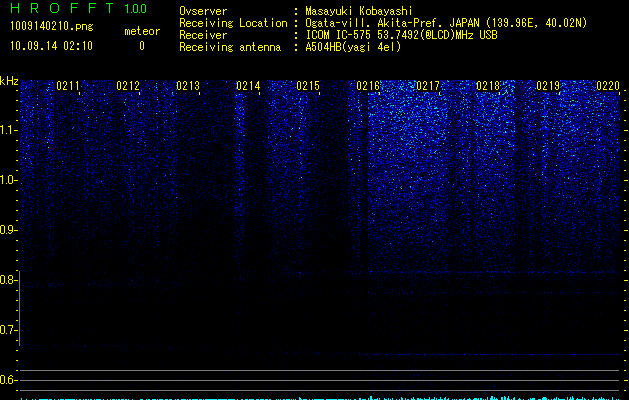Screen dimensions: 629x400
Task: Click the date stamp 10.09.14 02:10
Action: click(51, 46)
